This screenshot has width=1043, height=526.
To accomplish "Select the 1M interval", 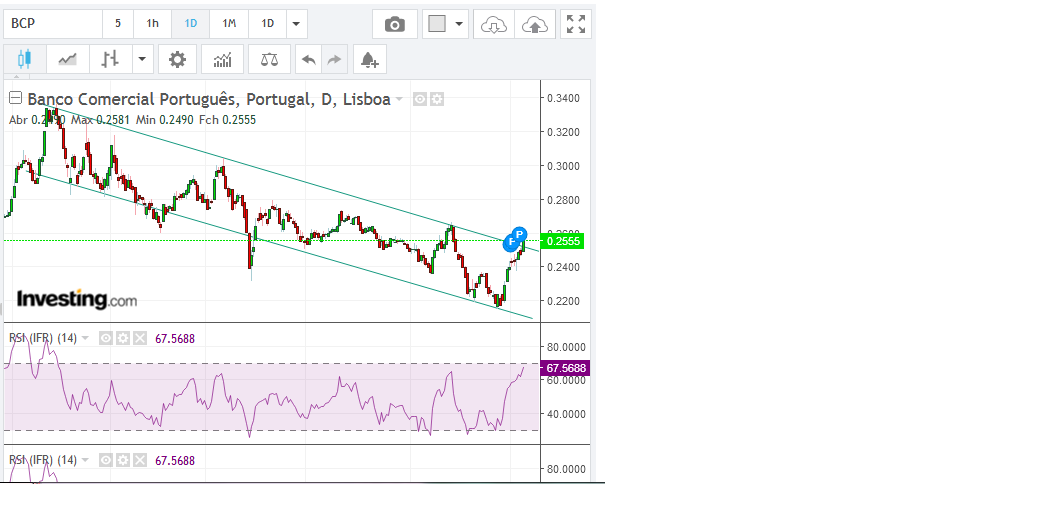I will pyautogui.click(x=229, y=24).
